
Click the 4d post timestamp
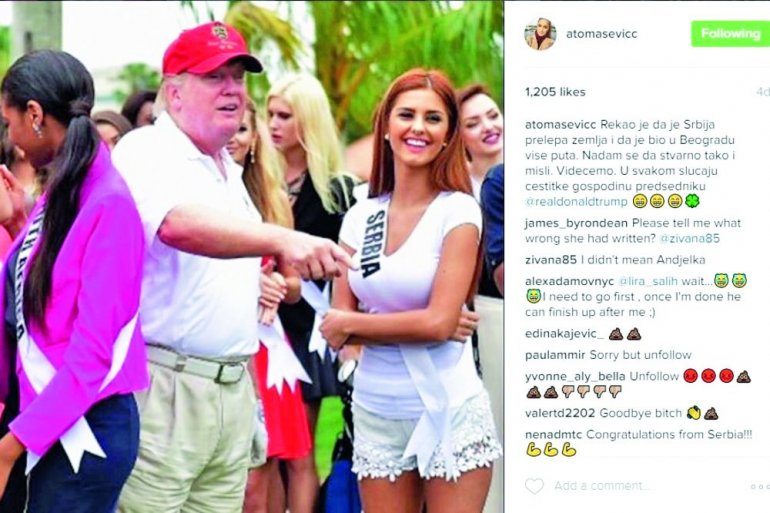click(x=762, y=92)
